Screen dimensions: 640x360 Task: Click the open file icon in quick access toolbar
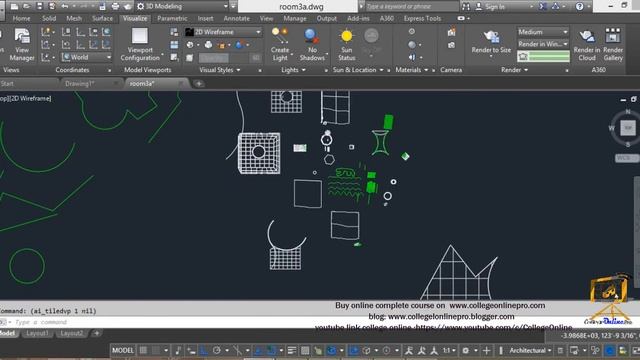point(27,6)
